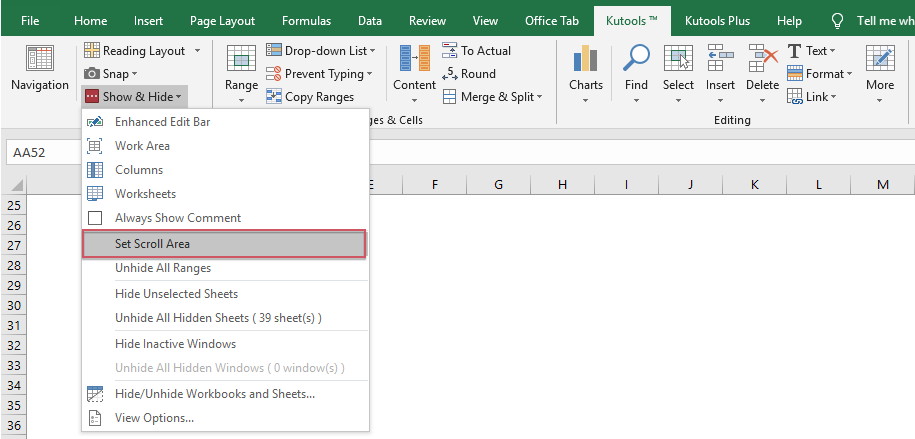Viewport: 915px width, 439px height.
Task: Toggle the Always Show Comment checkbox
Action: (96, 218)
